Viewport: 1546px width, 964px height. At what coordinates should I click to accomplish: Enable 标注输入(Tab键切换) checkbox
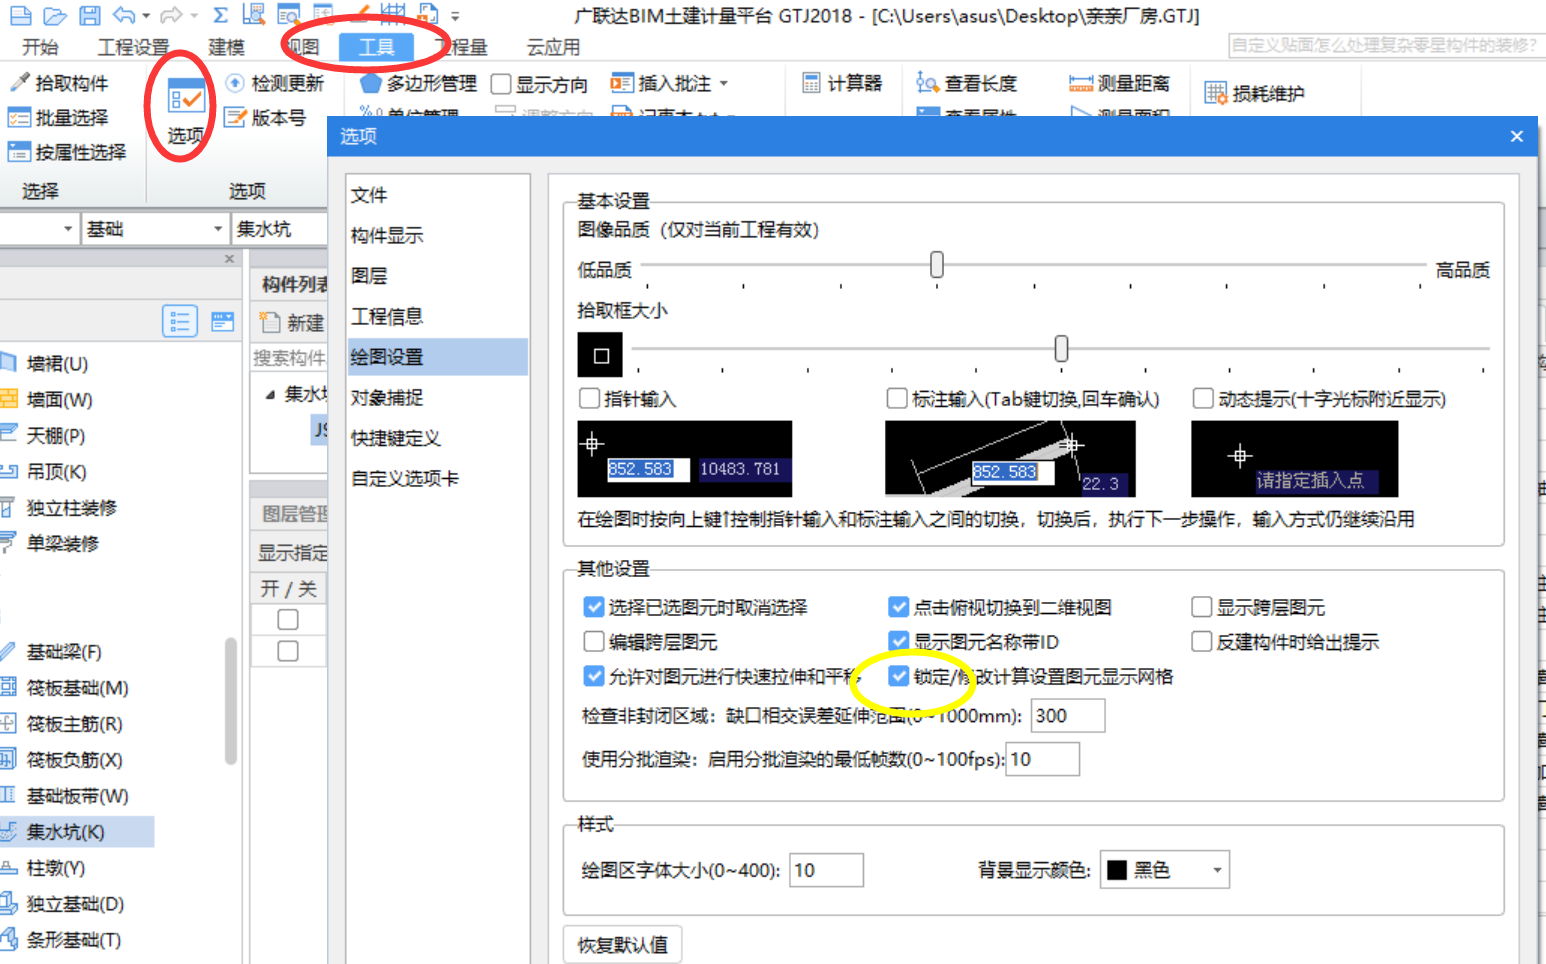pos(897,399)
